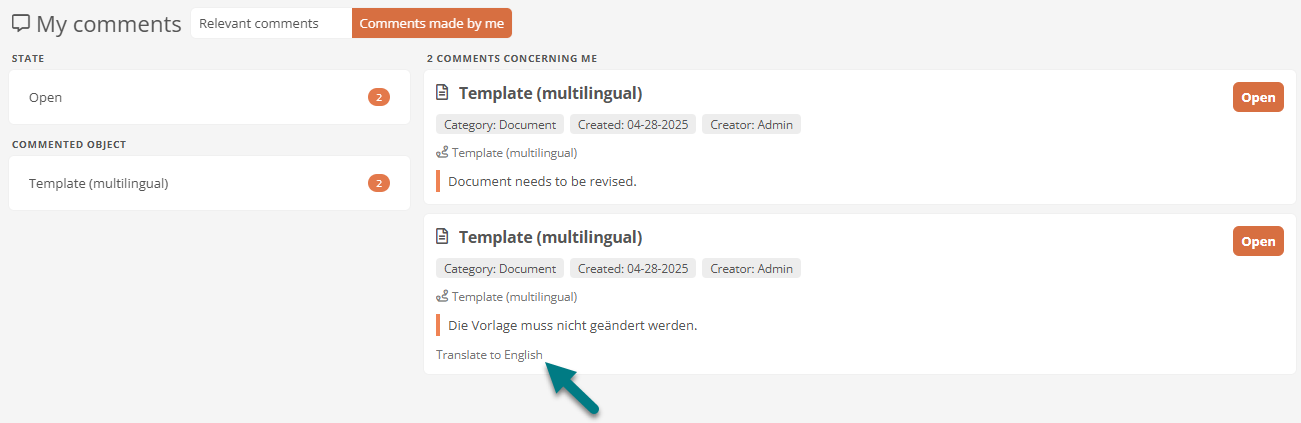Click the count badge beside Template (multilingual) filter
Image resolution: width=1301 pixels, height=423 pixels.
[x=379, y=183]
